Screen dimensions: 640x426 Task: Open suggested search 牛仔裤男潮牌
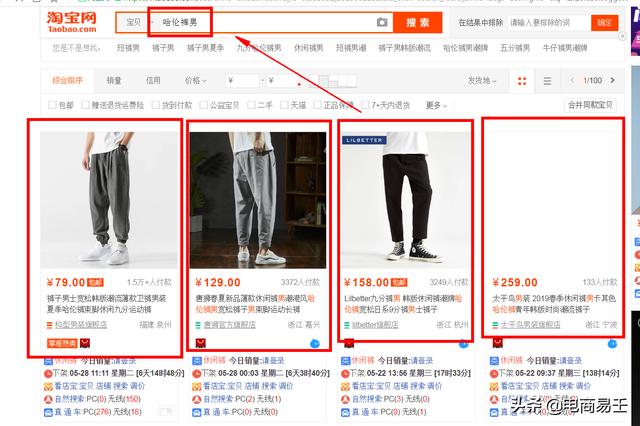coord(565,48)
